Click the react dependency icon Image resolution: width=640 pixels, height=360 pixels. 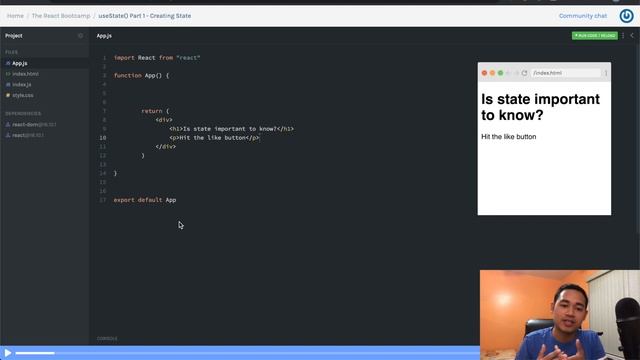(x=8, y=135)
